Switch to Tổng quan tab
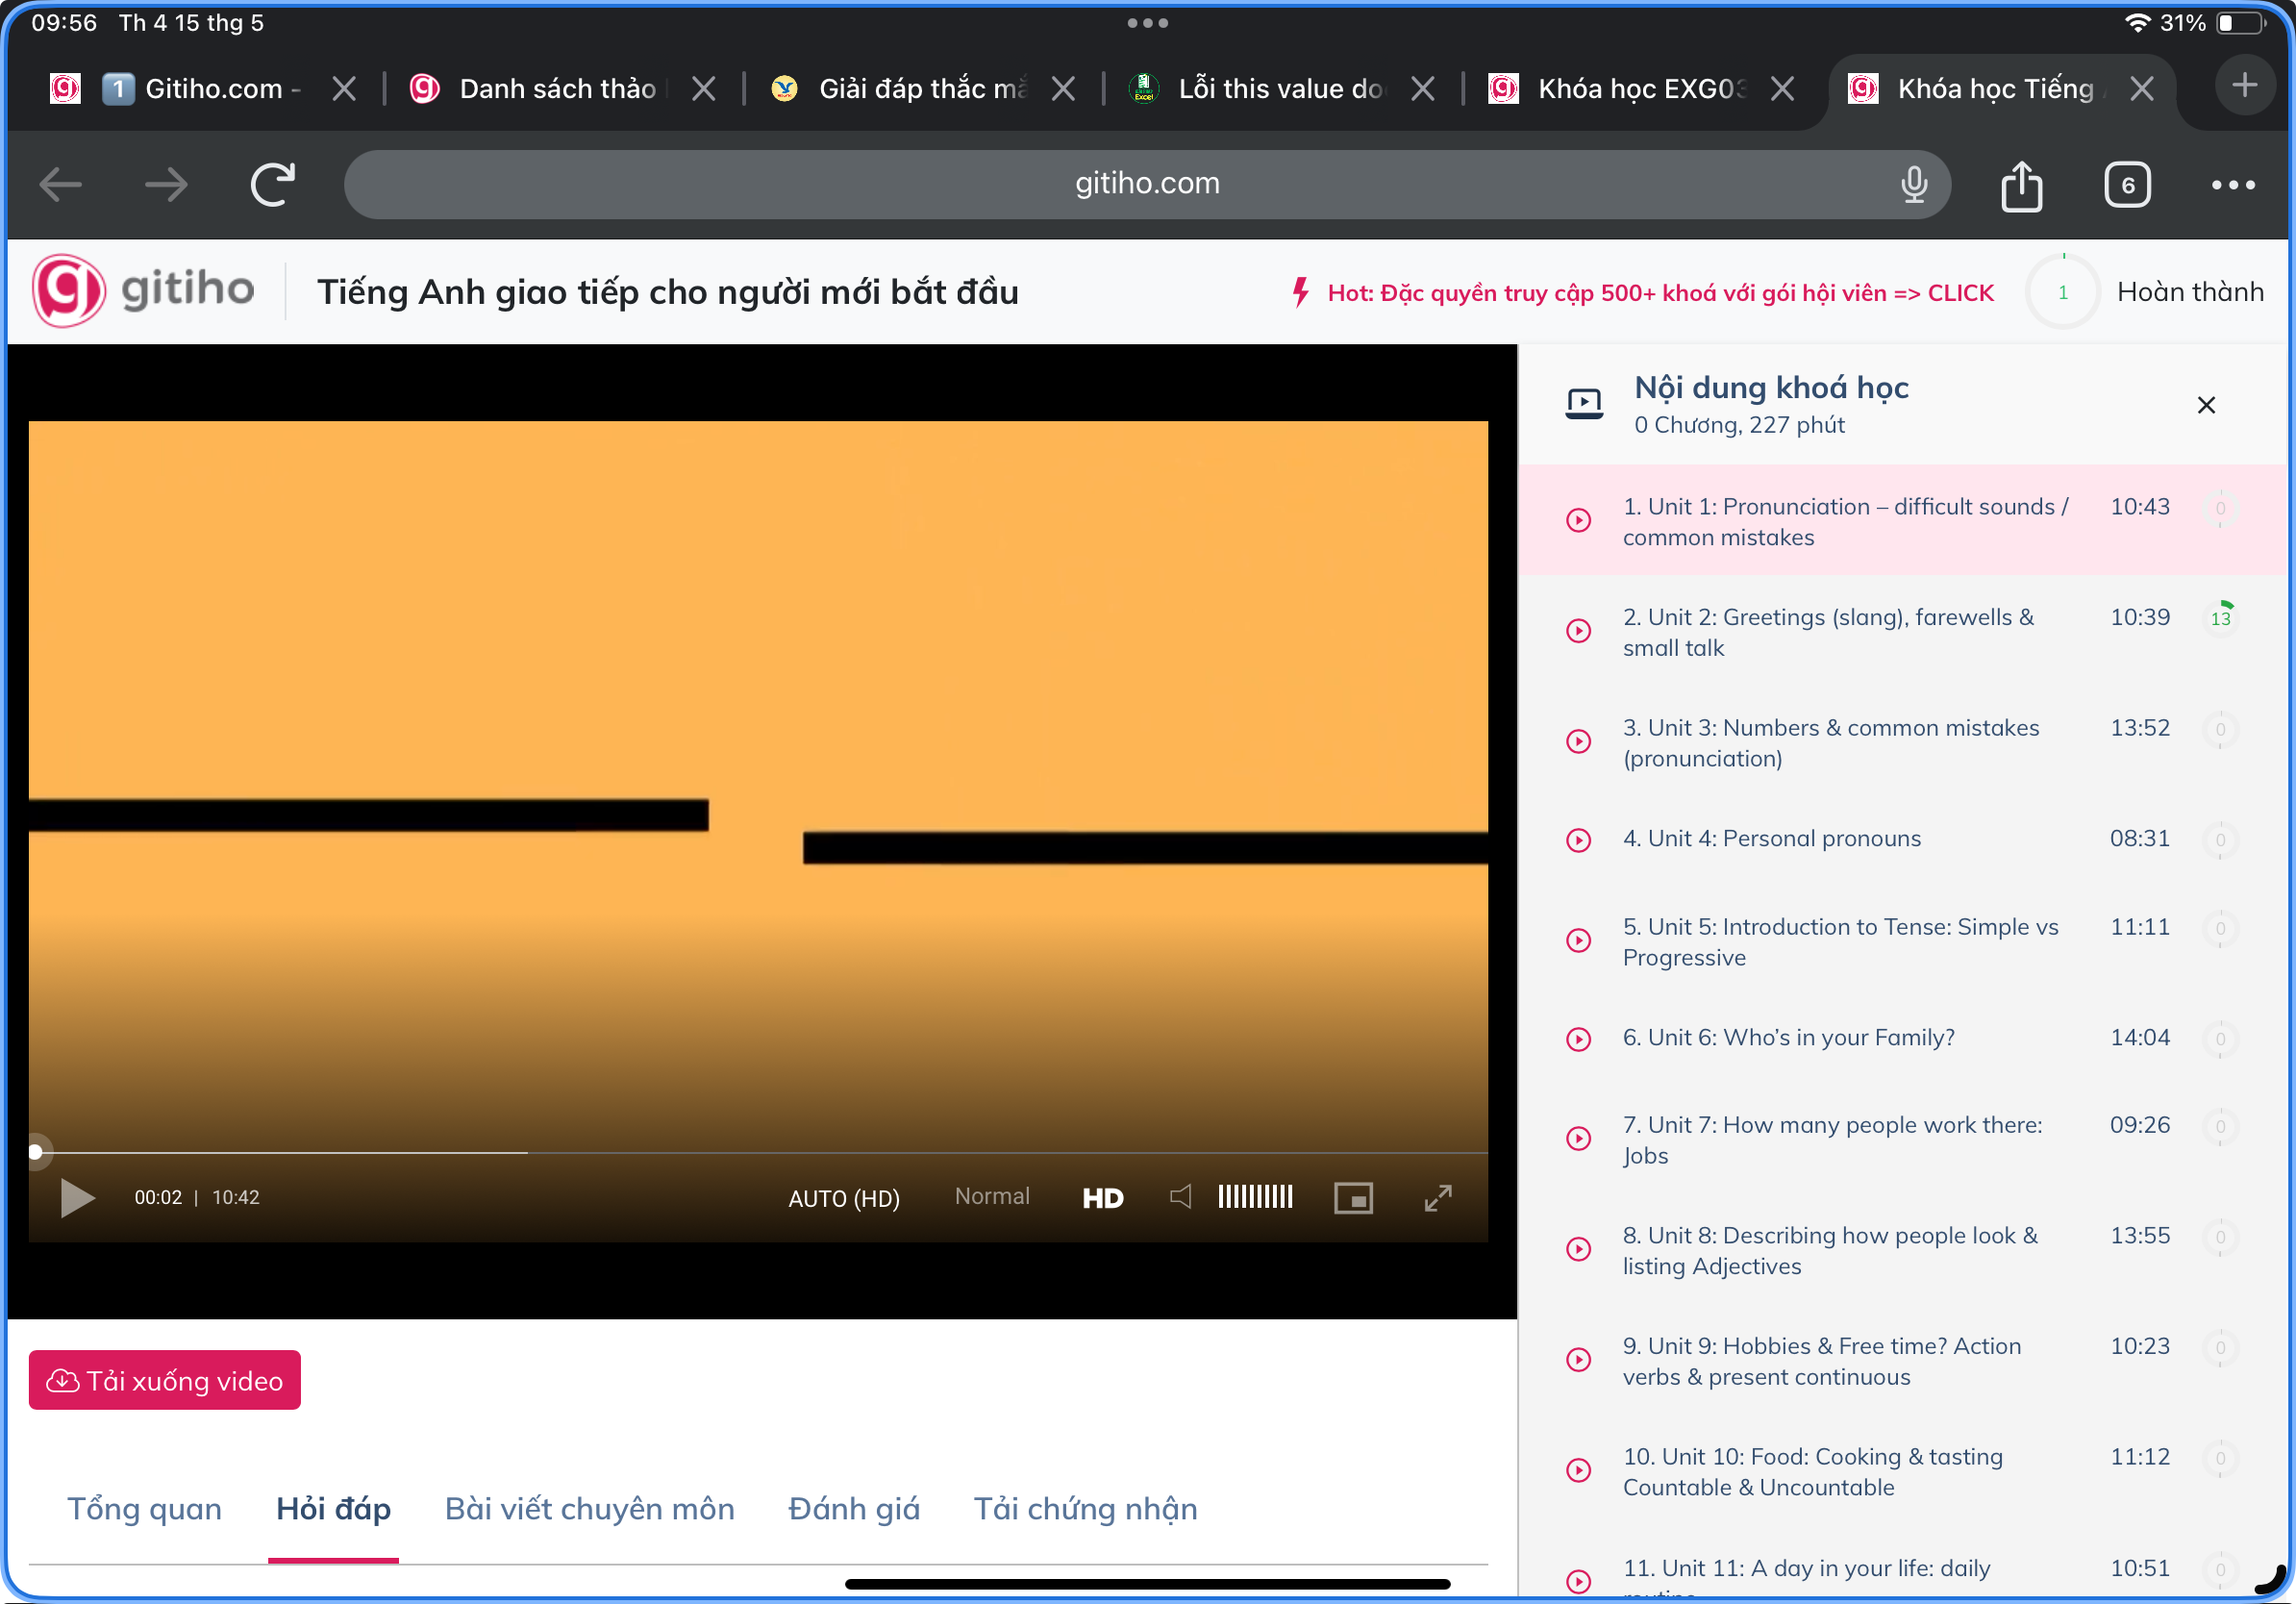The image size is (2296, 1604). click(144, 1508)
